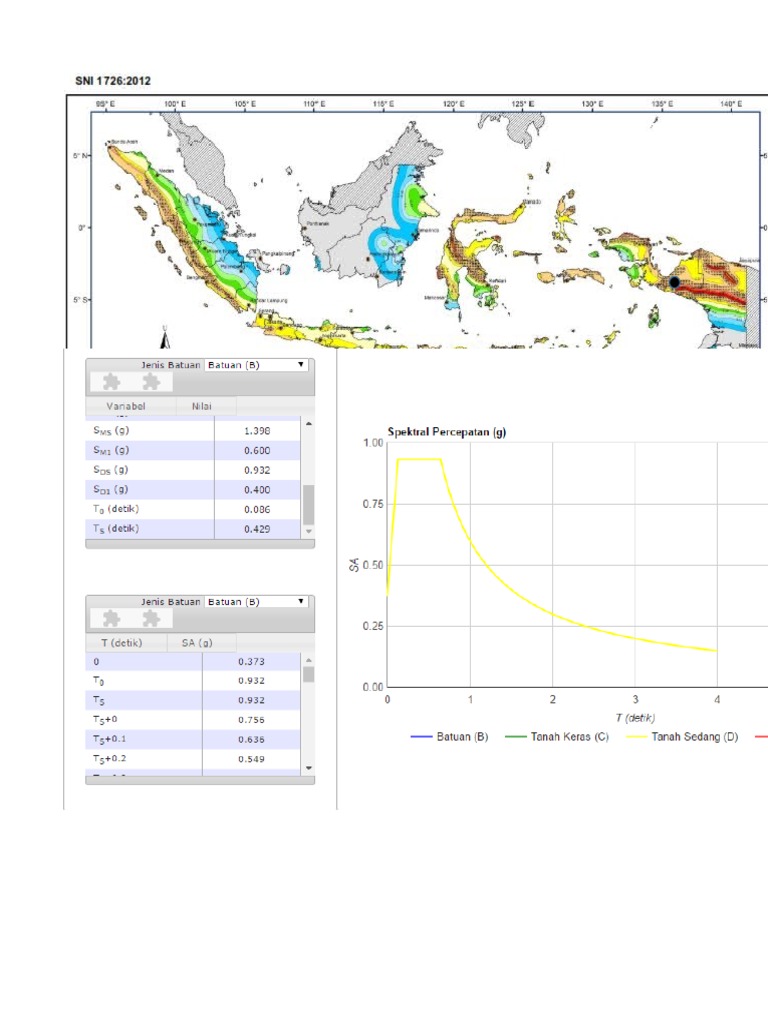Click the first puzzle icon above the T (detik) table
This screenshot has height=1024, width=768.
pyautogui.click(x=112, y=619)
